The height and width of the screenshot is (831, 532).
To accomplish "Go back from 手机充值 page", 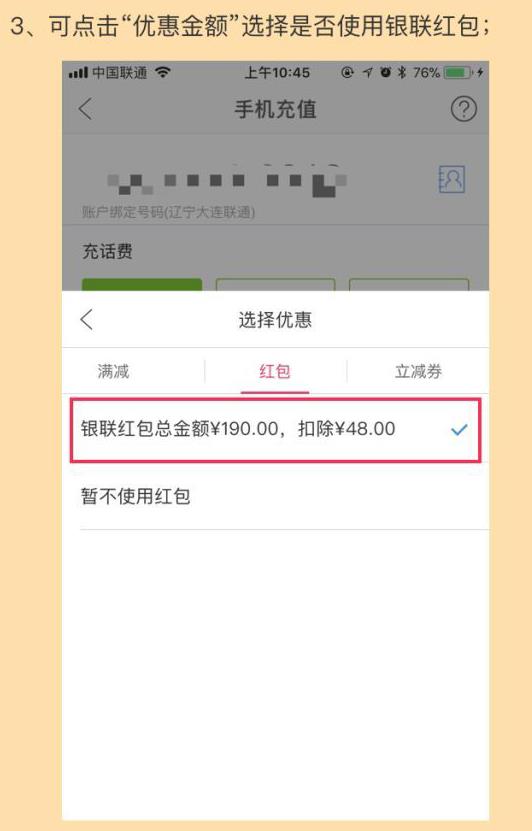I will click(x=85, y=109).
